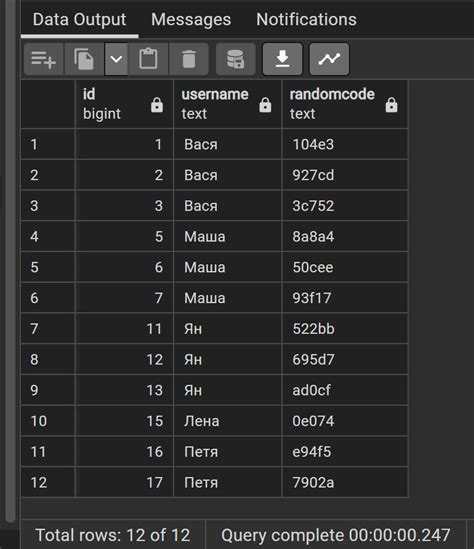This screenshot has width=474, height=549.
Task: Click the cell containing code 8a8a4
Action: coord(345,236)
